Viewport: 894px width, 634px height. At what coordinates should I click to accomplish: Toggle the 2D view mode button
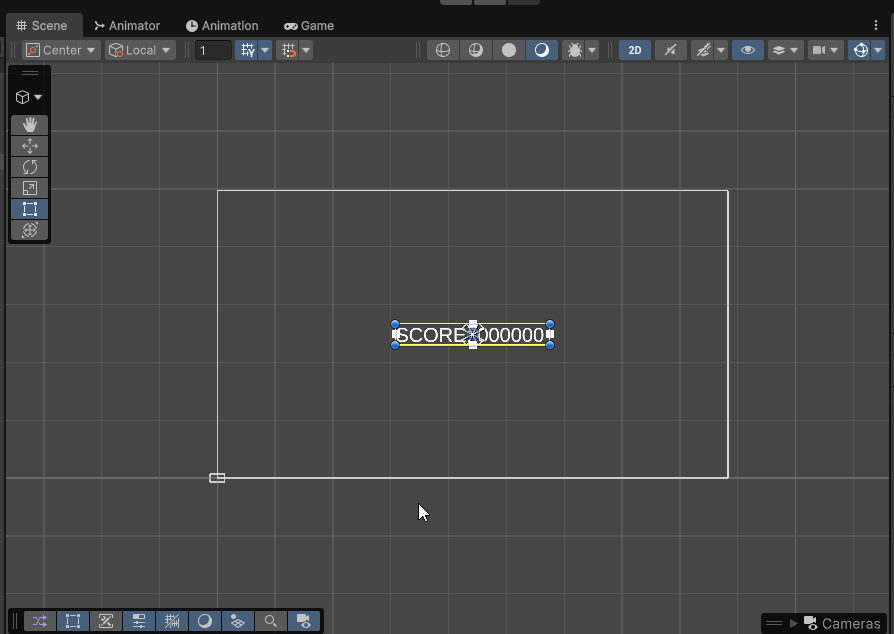635,50
